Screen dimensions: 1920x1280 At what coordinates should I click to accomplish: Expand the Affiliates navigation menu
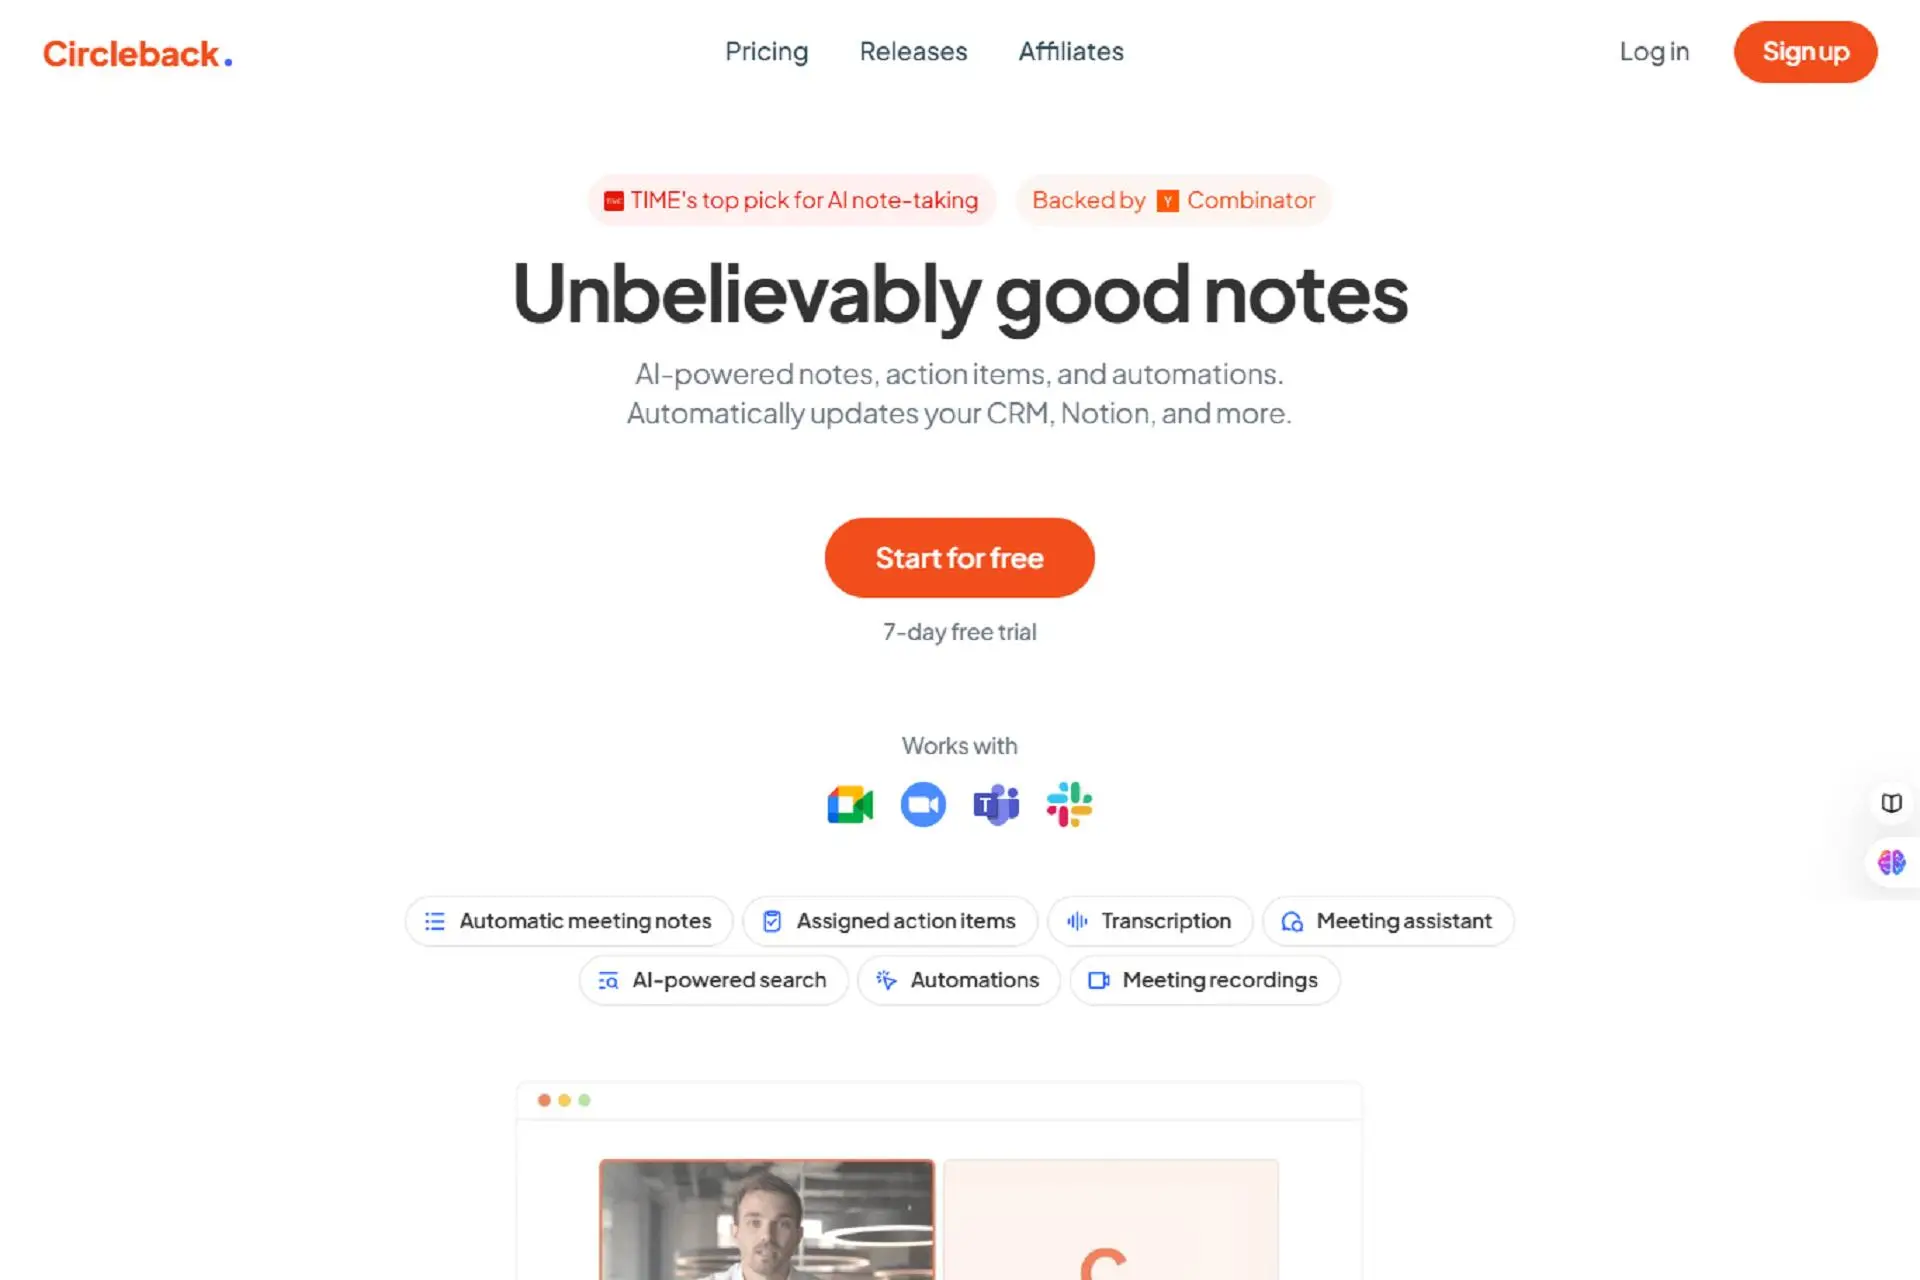tap(1070, 51)
